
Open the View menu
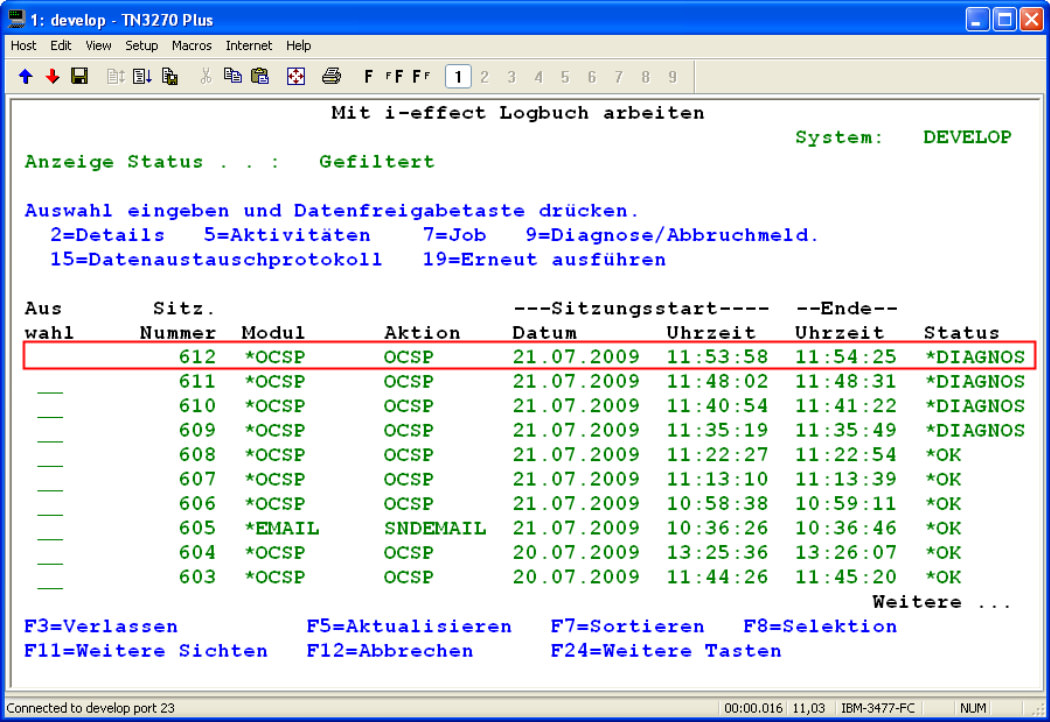click(x=98, y=46)
